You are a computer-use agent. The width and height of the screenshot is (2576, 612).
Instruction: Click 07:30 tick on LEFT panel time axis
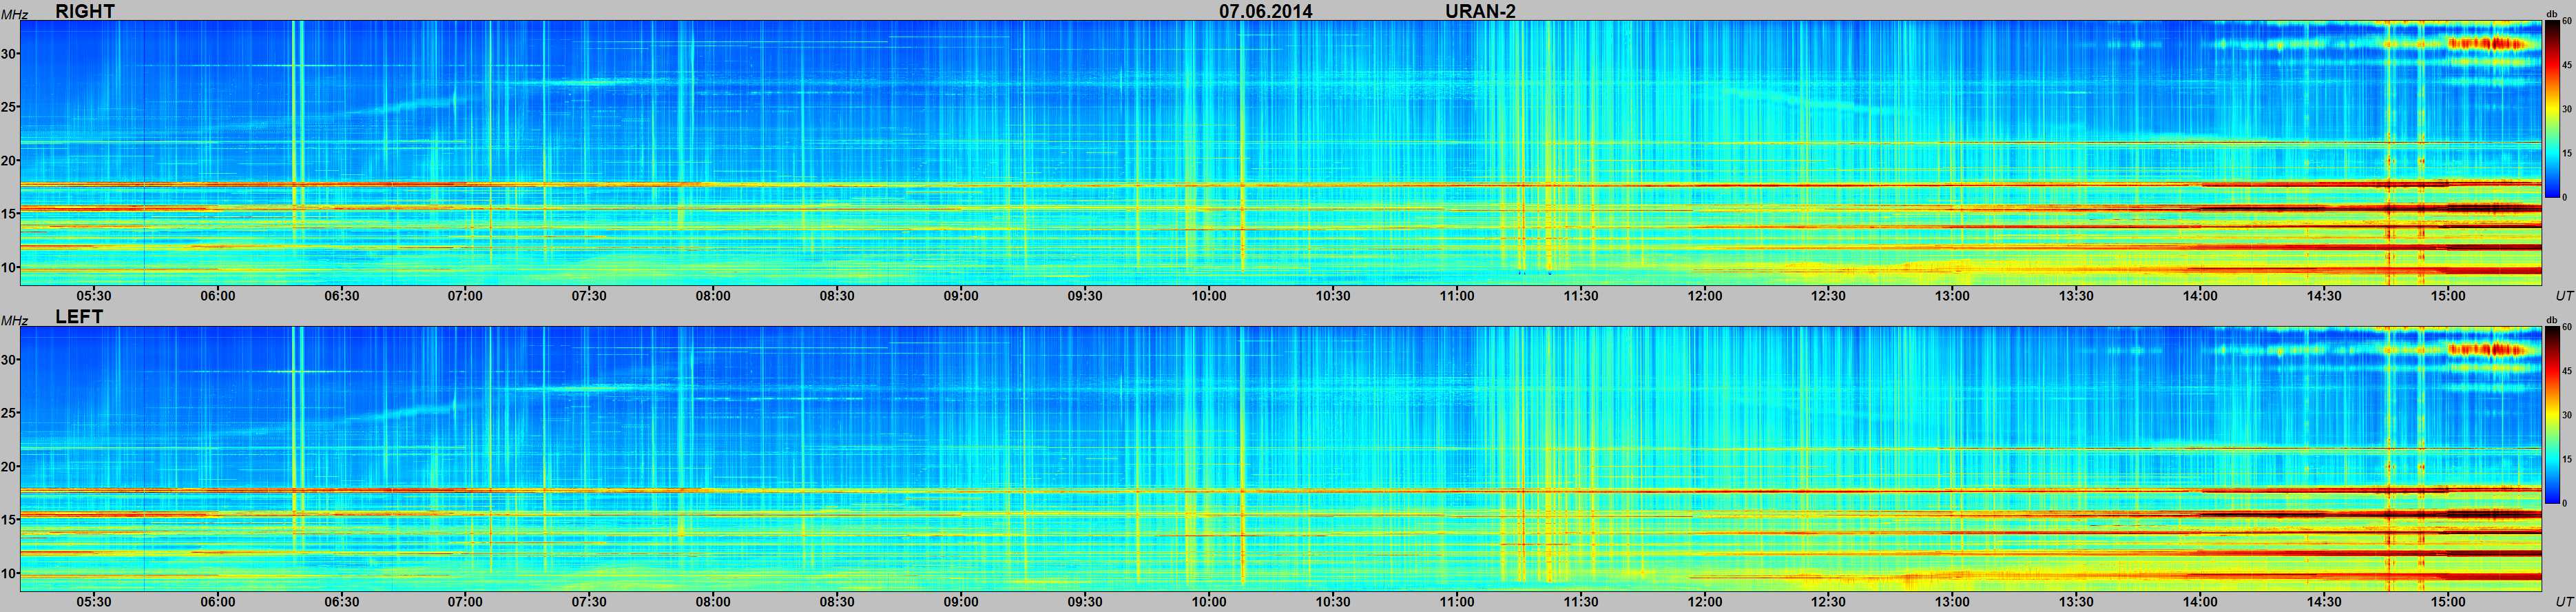(x=589, y=602)
